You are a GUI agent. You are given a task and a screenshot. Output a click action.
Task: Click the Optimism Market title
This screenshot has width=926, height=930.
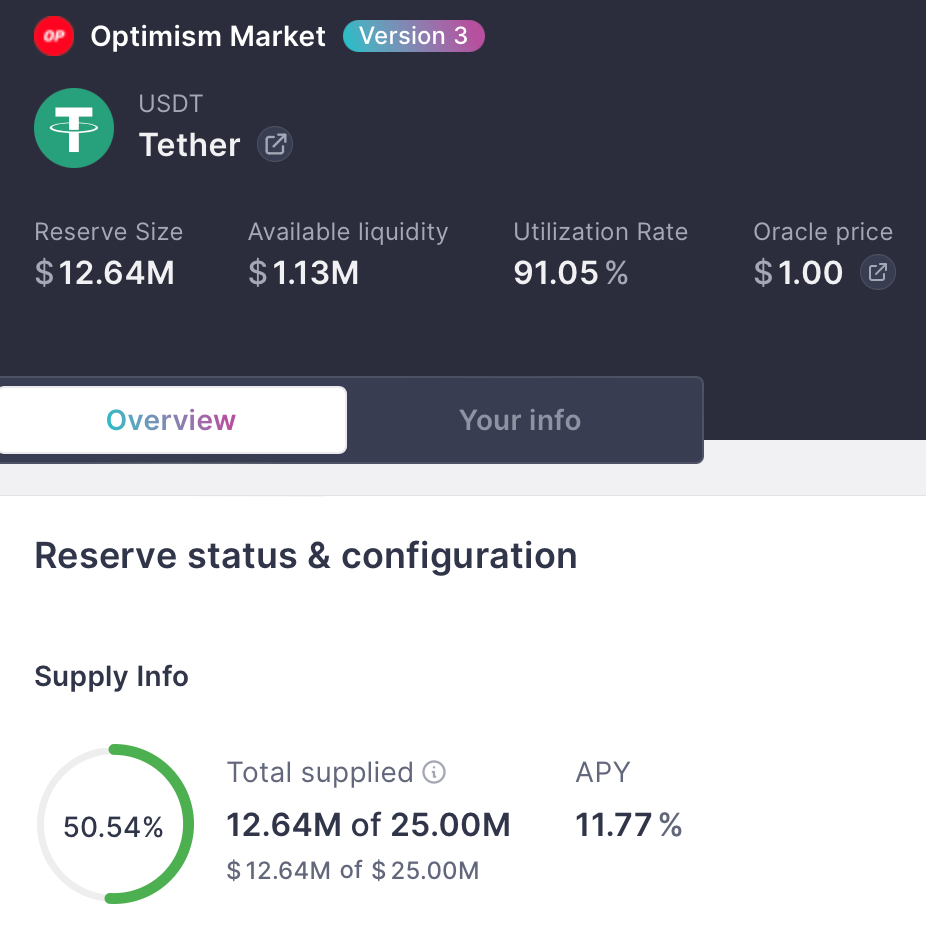click(x=207, y=35)
